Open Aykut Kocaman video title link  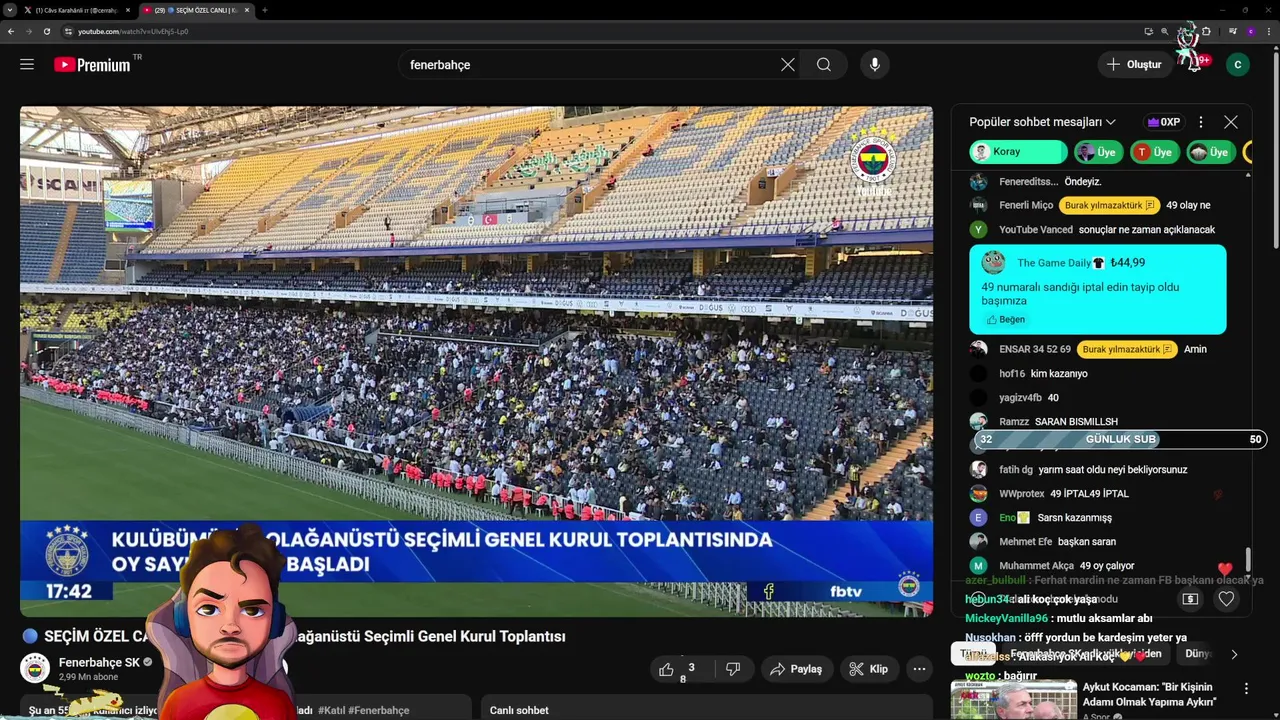coord(1148,694)
